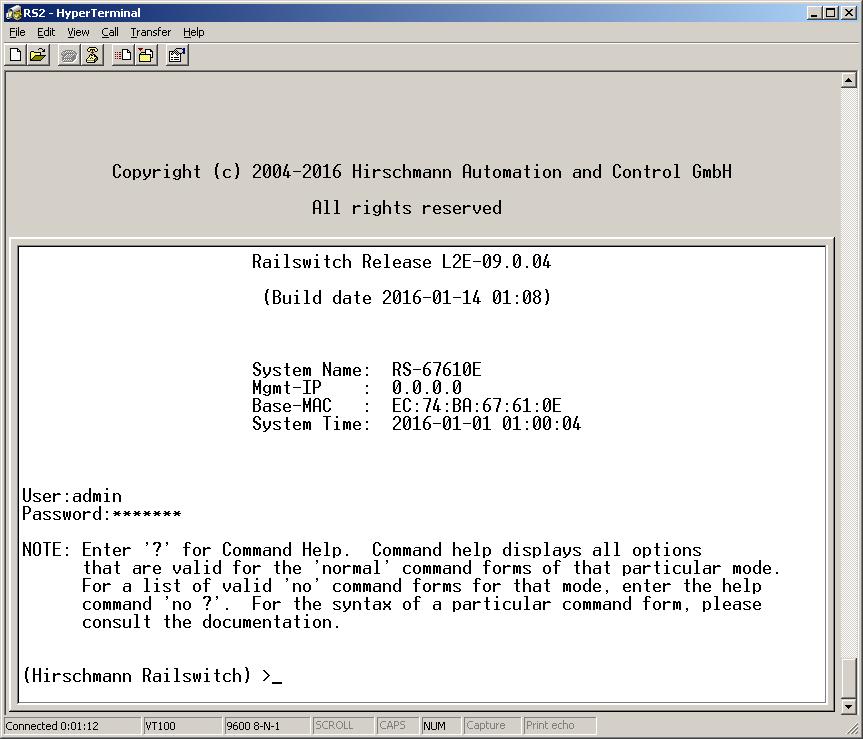Screen dimensions: 863x739
Task: Click the scrollbar down arrow
Action: pyautogui.click(x=848, y=706)
